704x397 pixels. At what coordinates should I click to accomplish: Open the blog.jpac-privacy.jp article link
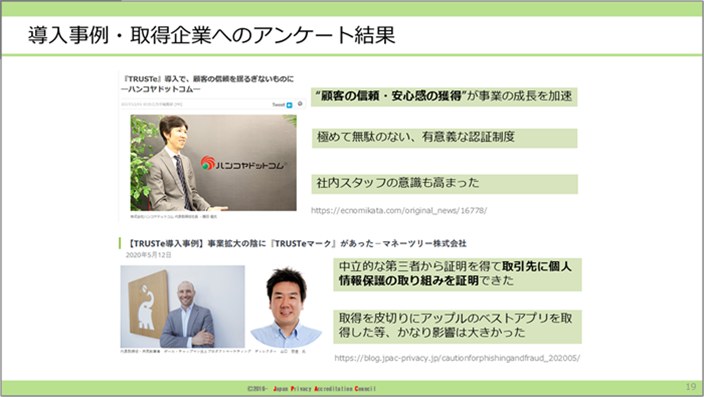[457, 358]
